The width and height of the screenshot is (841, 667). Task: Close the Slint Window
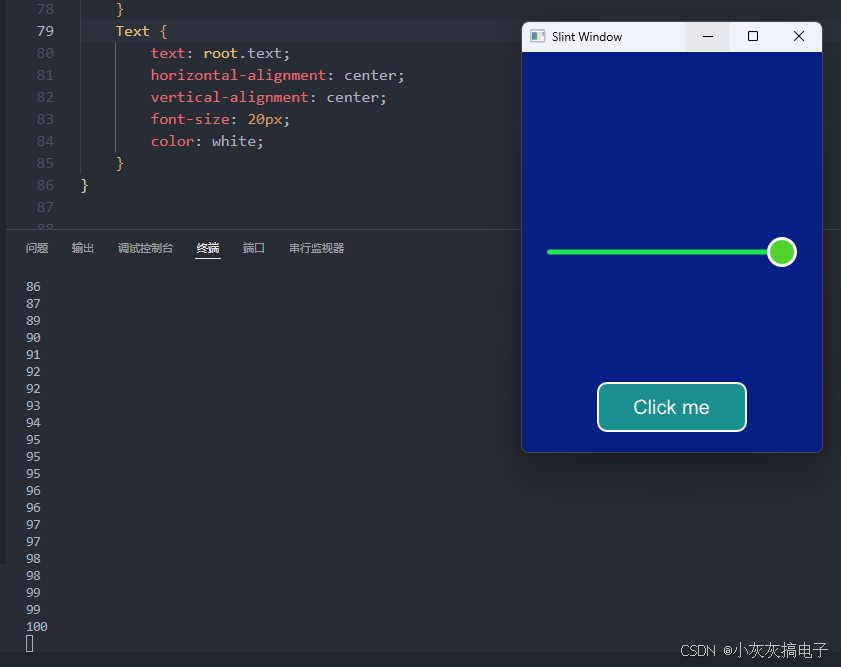[x=799, y=36]
